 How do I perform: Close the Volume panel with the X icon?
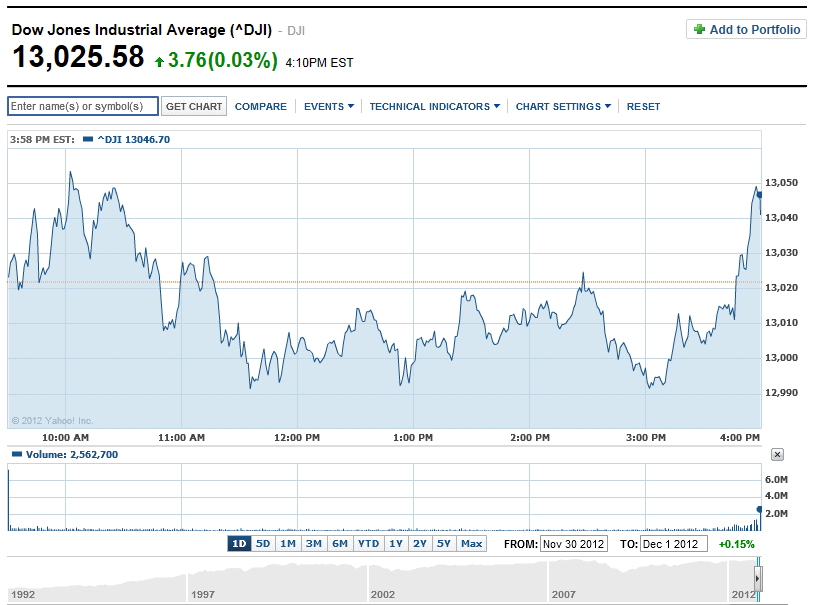[x=777, y=455]
